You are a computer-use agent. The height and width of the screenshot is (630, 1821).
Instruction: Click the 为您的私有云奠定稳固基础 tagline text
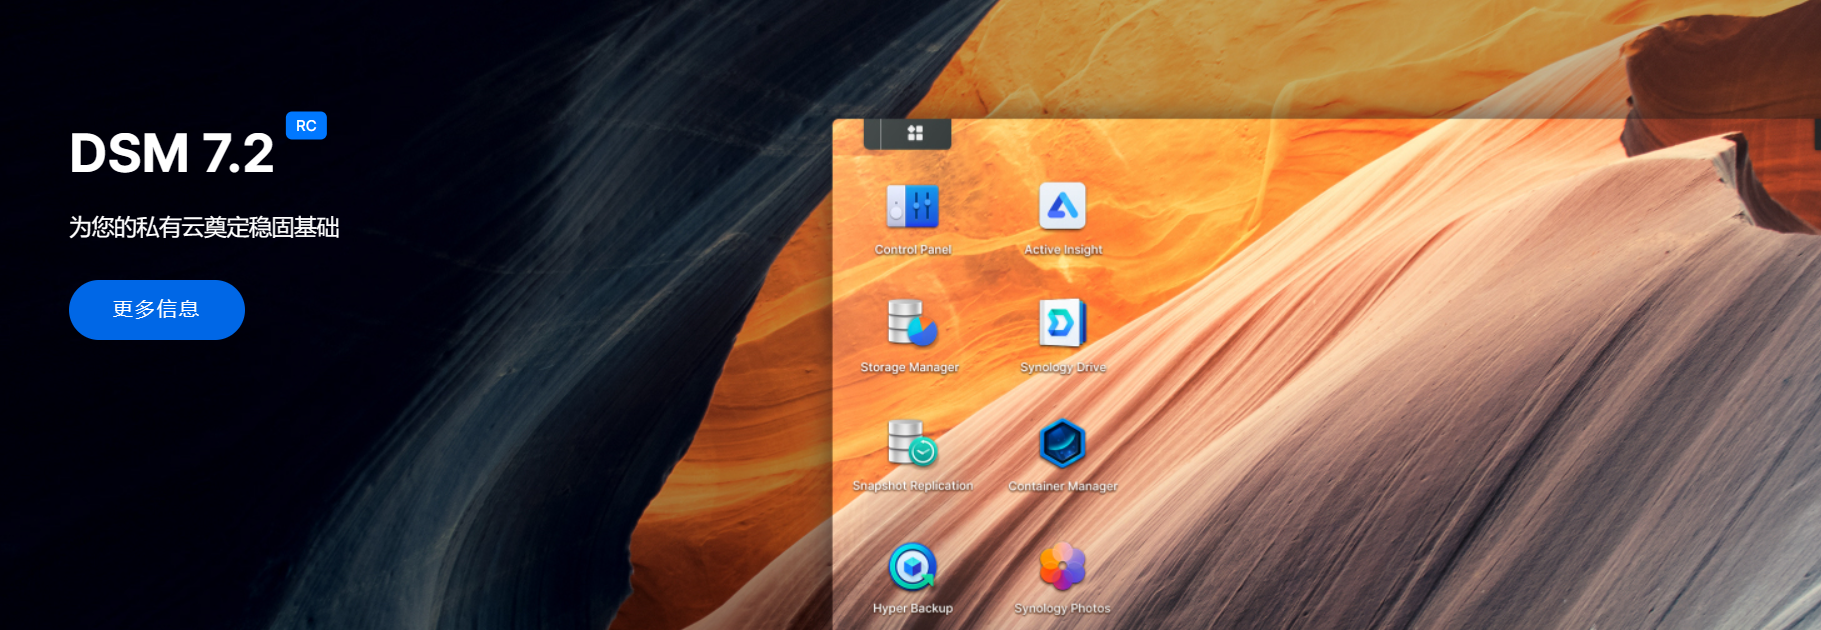(x=204, y=228)
